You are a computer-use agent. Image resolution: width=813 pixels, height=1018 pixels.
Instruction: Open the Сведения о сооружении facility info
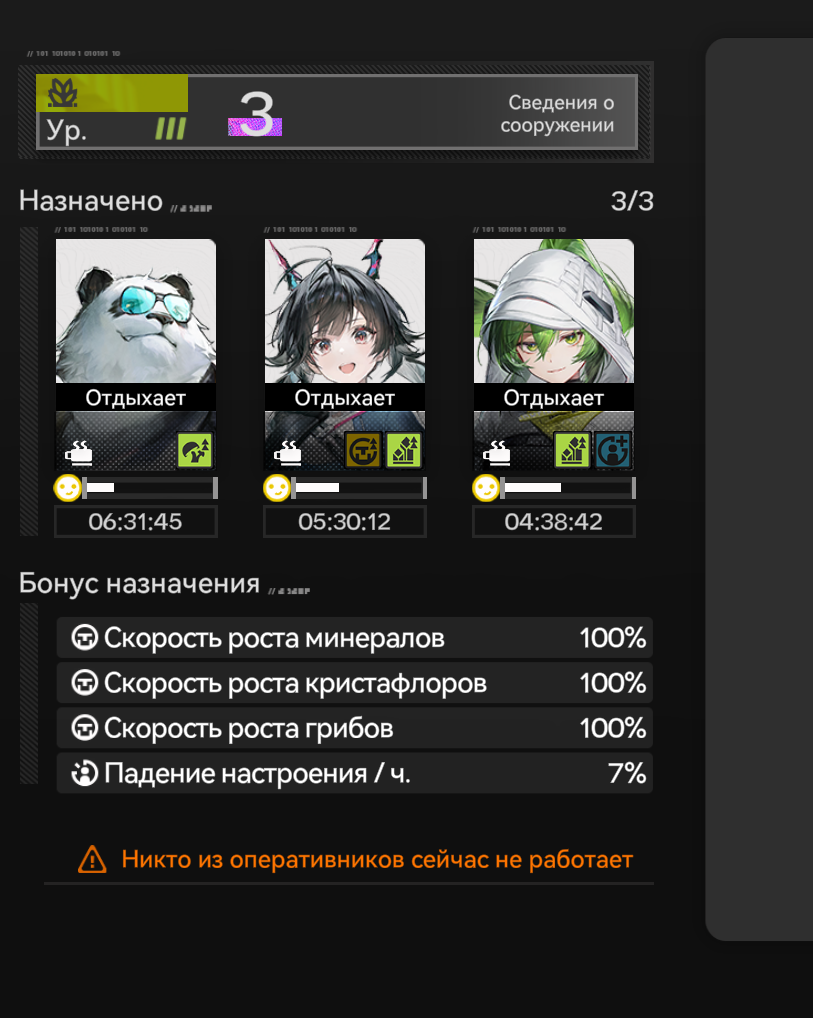(557, 114)
